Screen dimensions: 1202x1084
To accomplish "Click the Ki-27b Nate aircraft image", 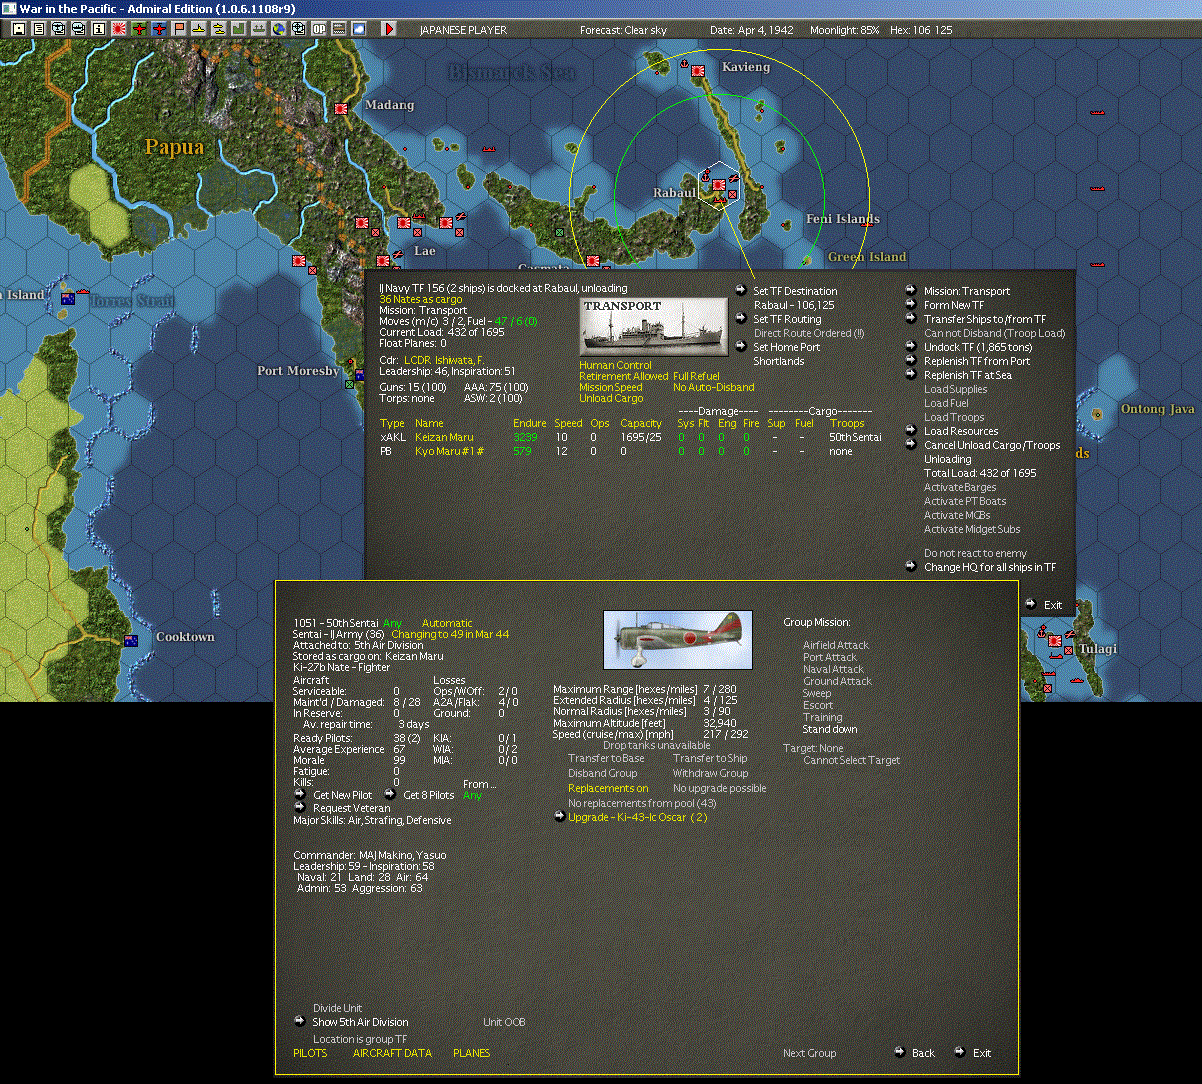I will click(678, 640).
